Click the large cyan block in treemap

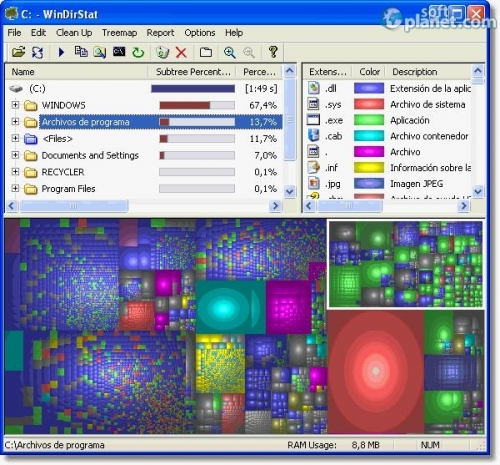tap(230, 307)
